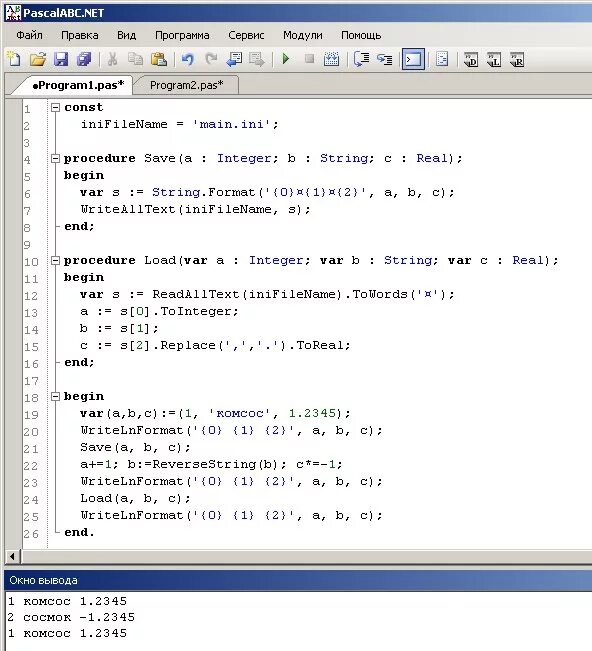Viewport: 592px width, 651px height.
Task: Click the first output line '1 комсос 1.2345'
Action: pyautogui.click(x=67, y=601)
